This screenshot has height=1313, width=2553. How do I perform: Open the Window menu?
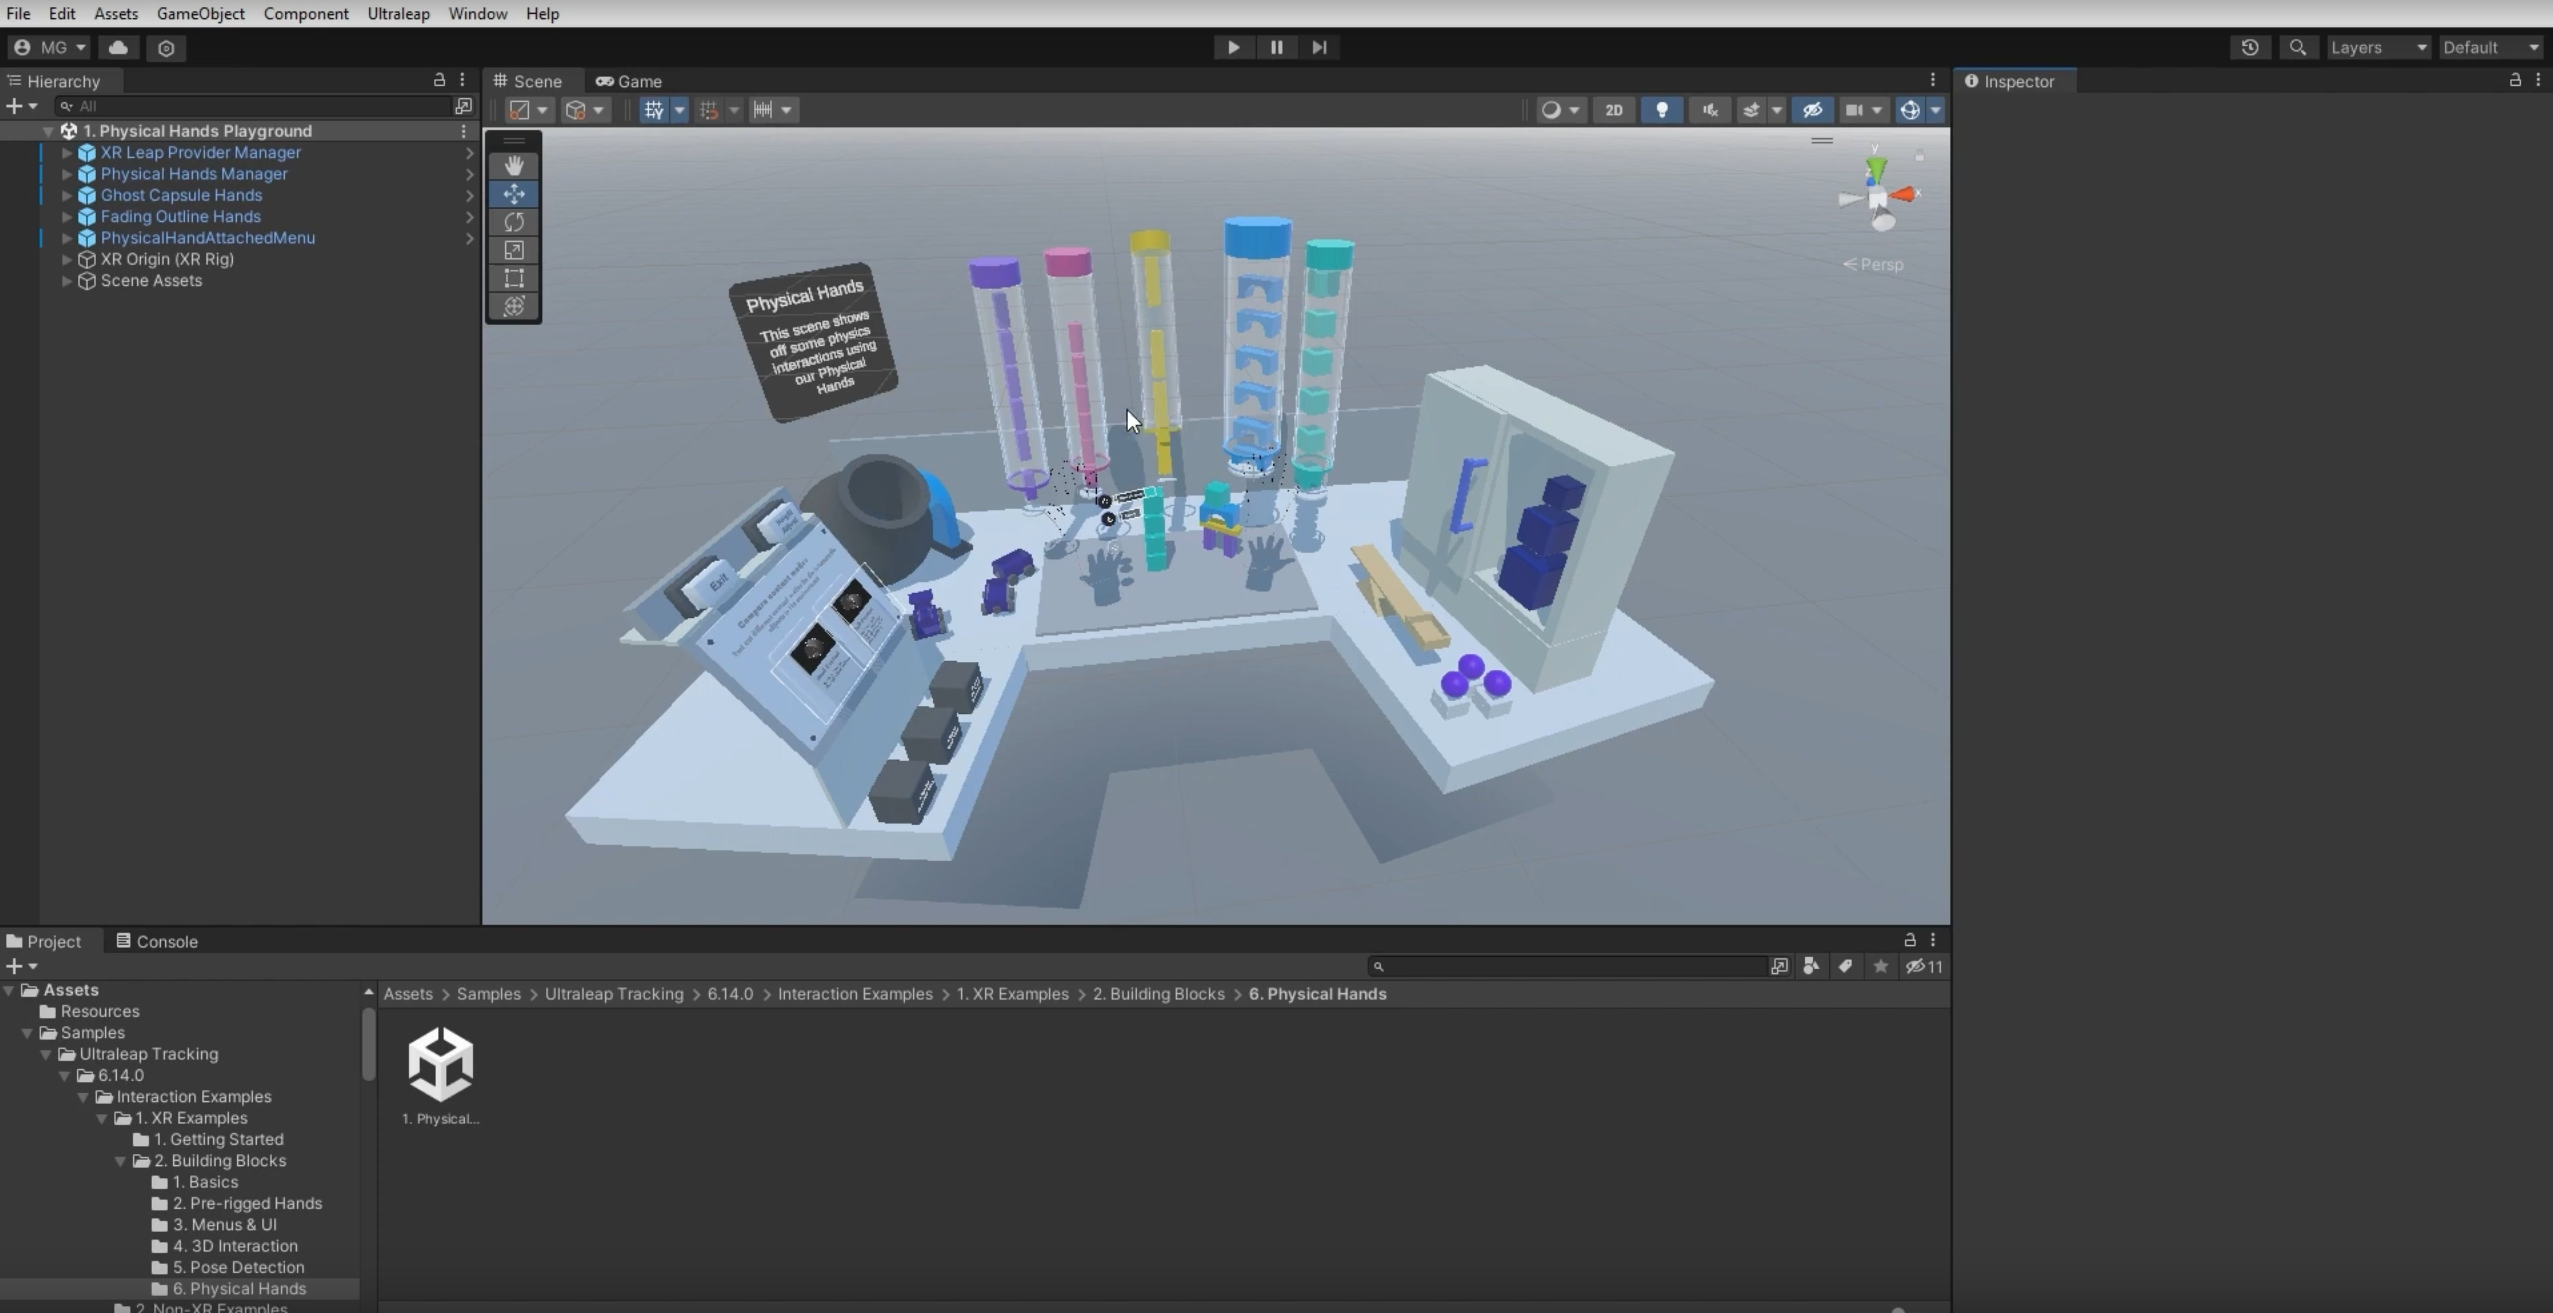[477, 13]
